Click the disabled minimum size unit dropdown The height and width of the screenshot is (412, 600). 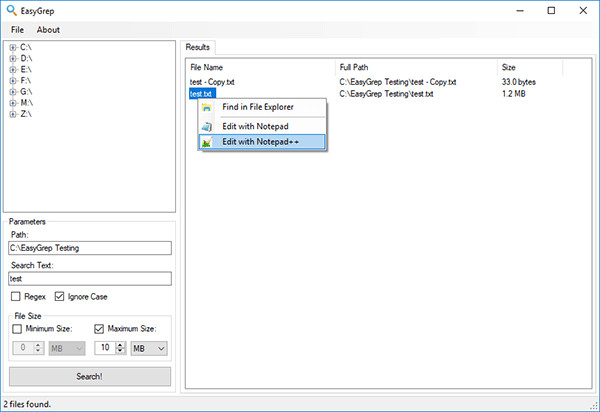pos(67,348)
